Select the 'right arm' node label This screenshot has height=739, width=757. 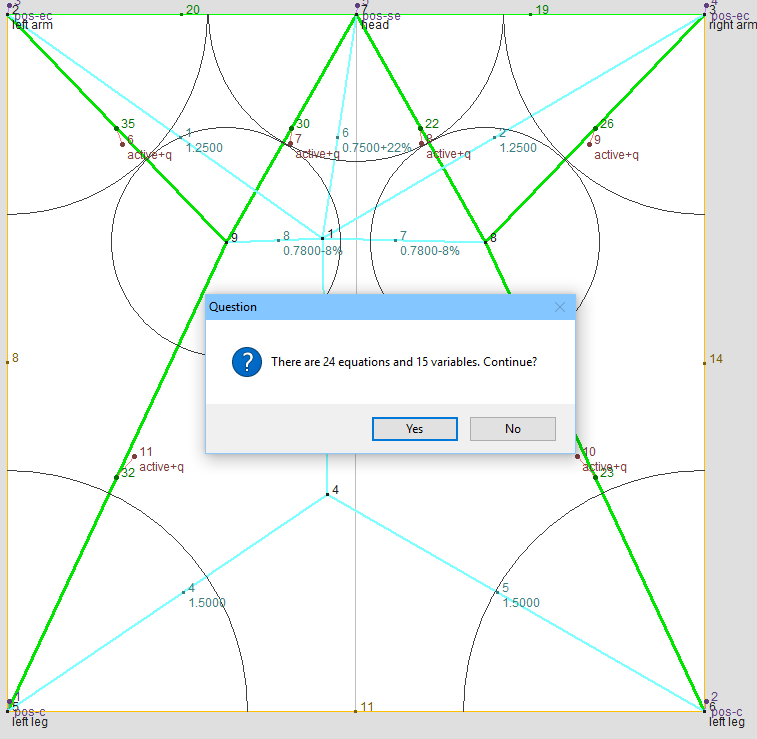pyautogui.click(x=732, y=25)
